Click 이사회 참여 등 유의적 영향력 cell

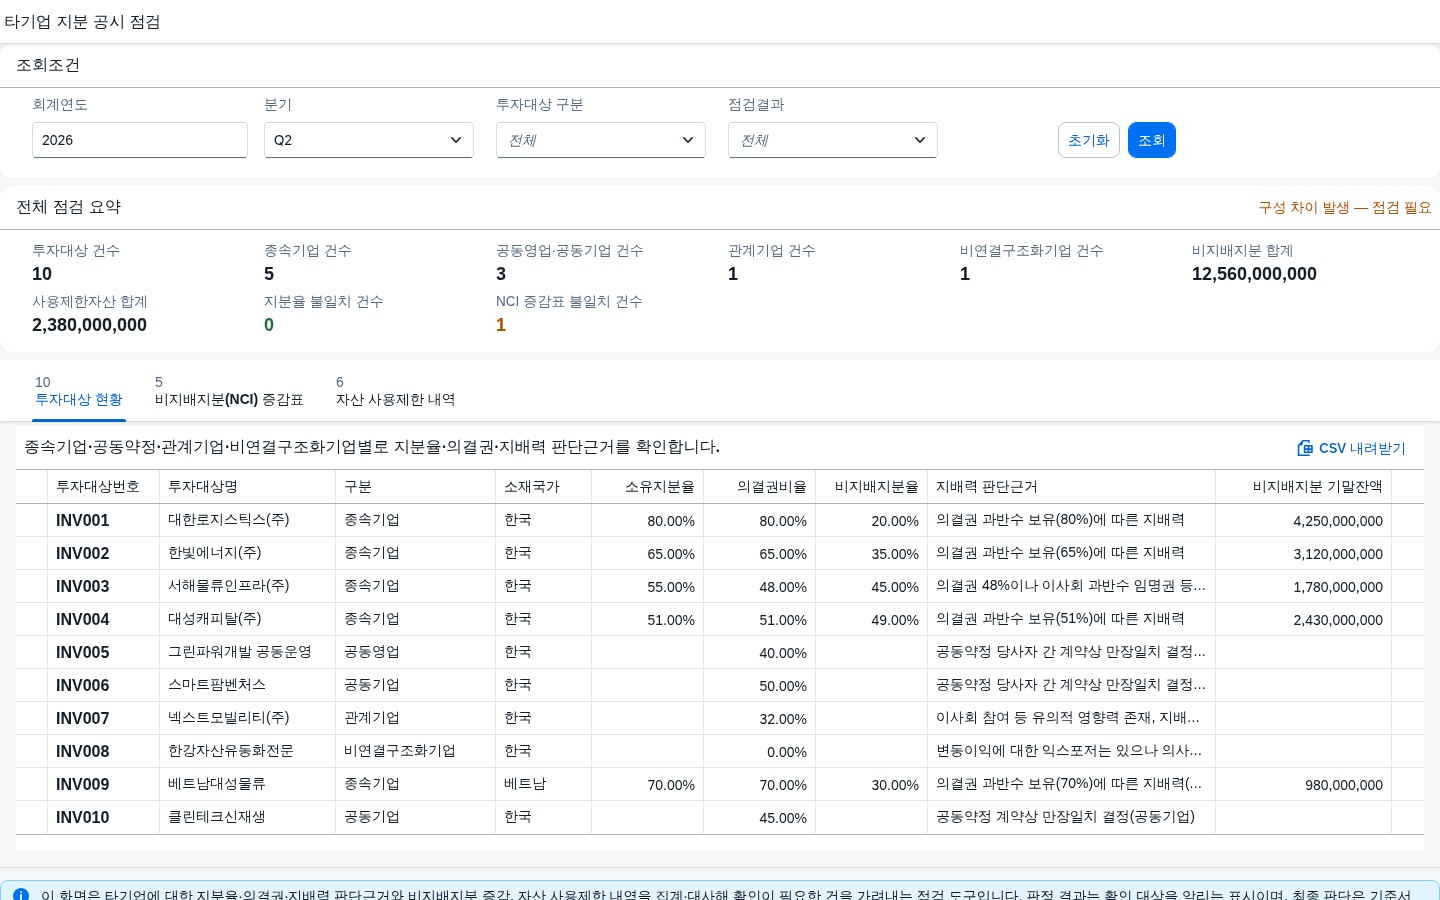pos(1072,718)
